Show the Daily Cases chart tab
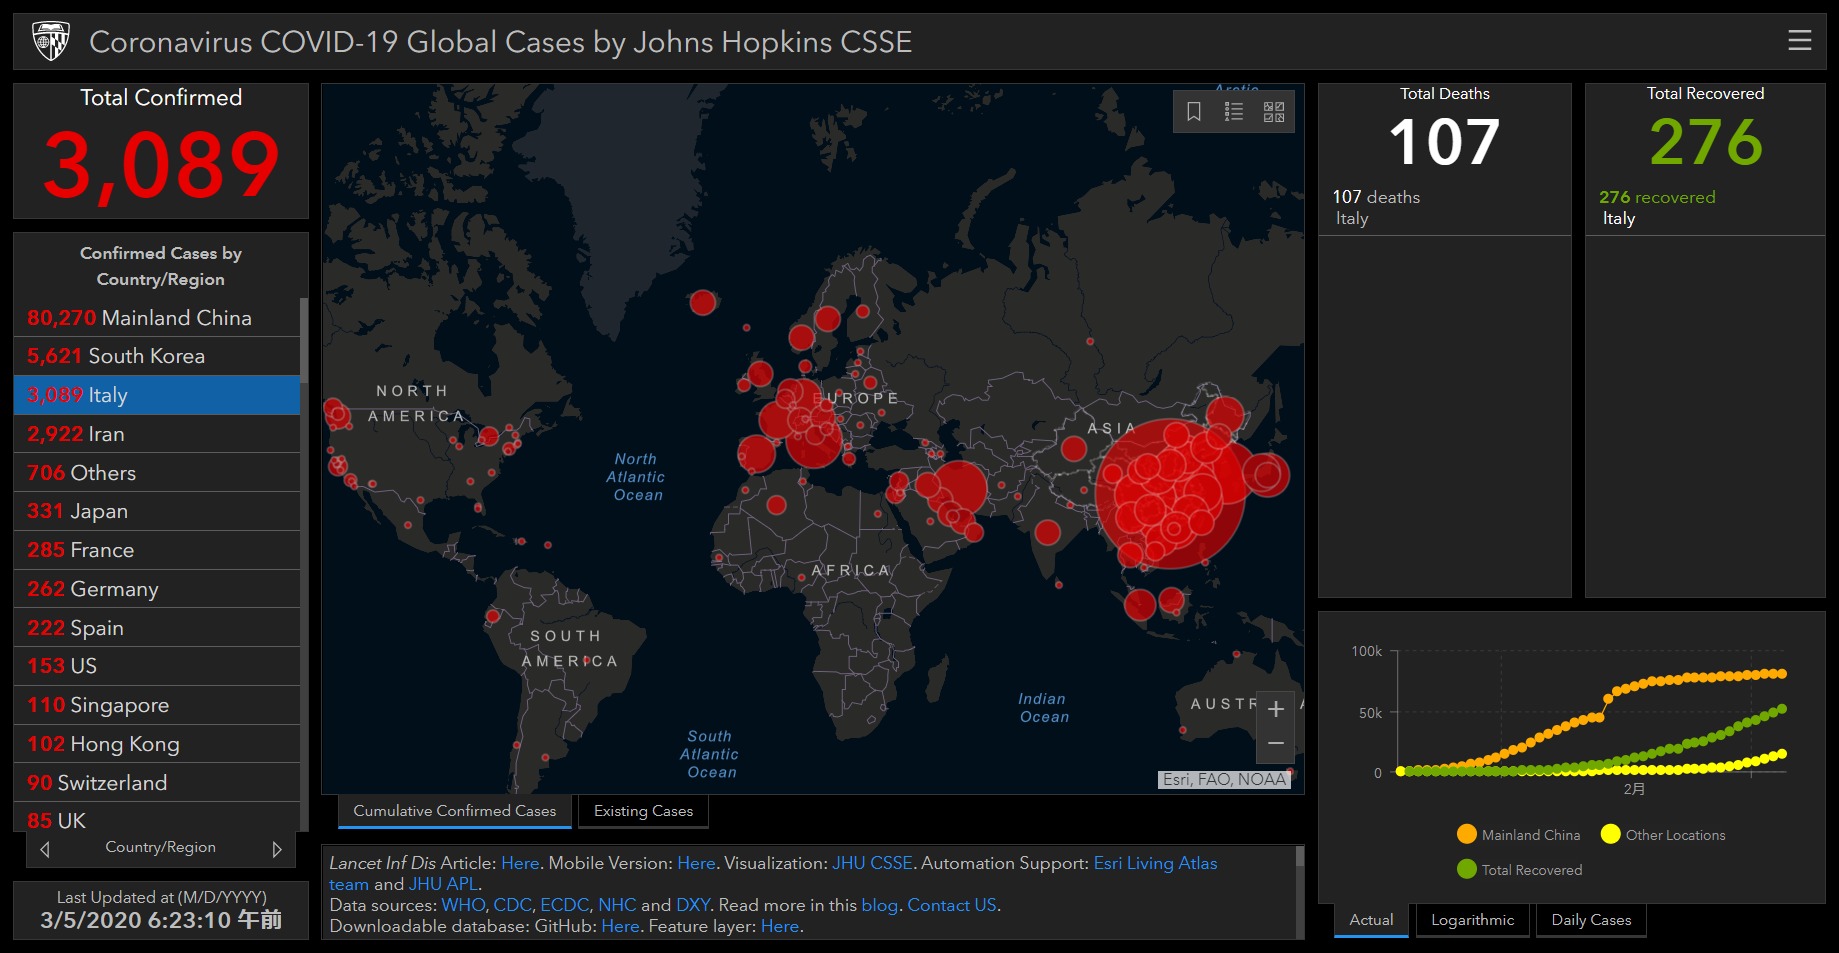The height and width of the screenshot is (953, 1839). tap(1590, 920)
